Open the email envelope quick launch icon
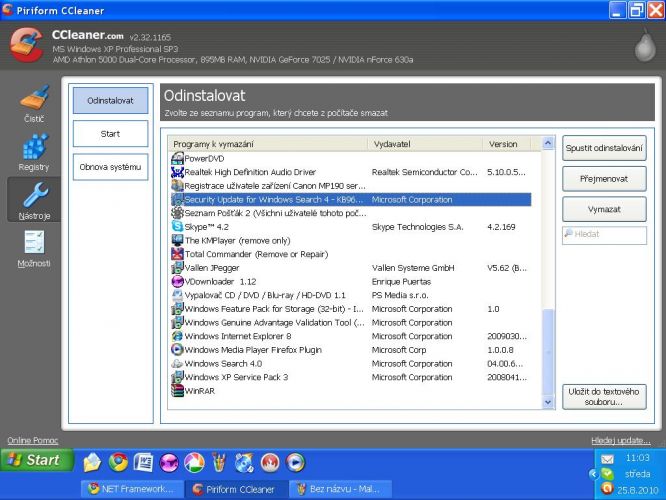Screen dimensions: 666x500 92,463
